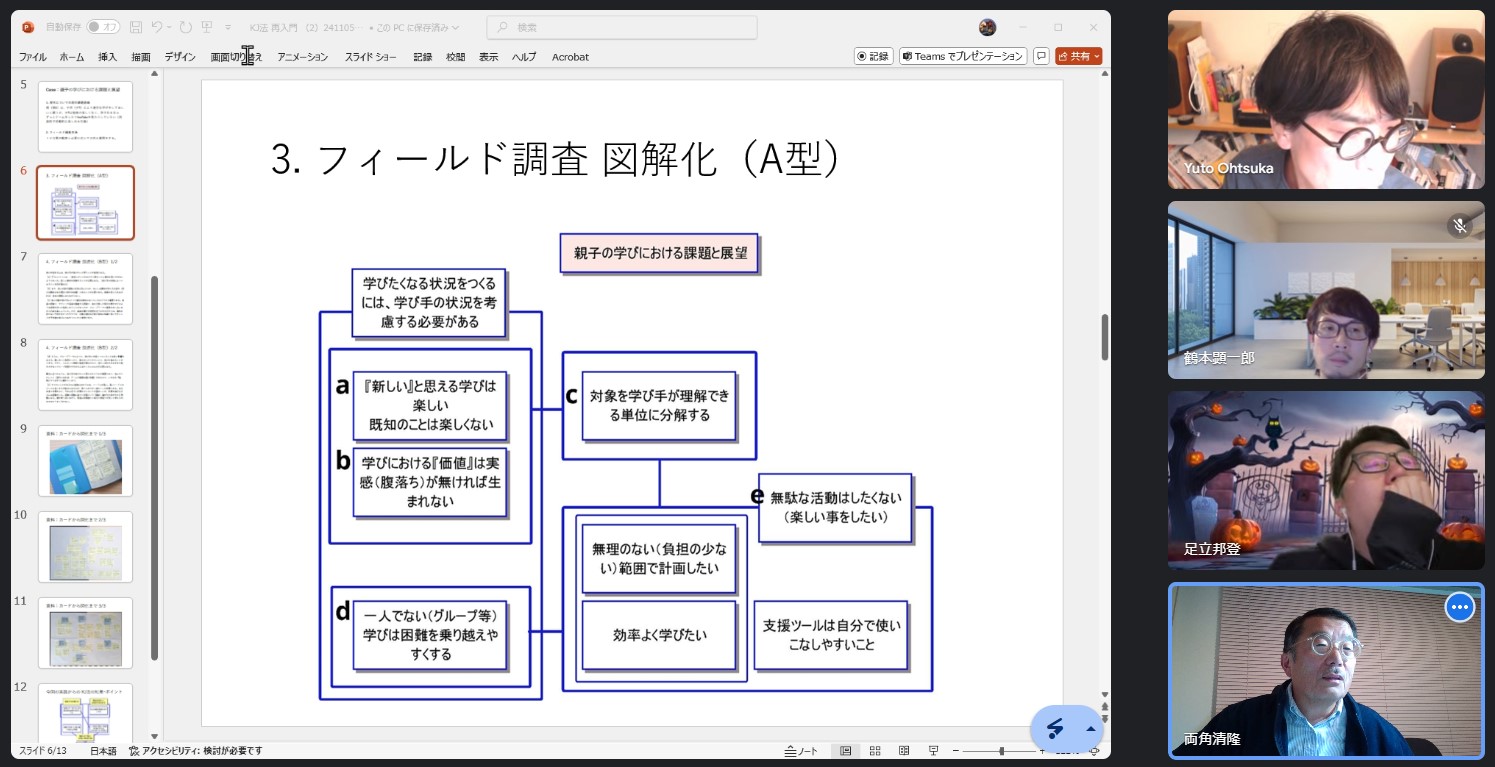This screenshot has width=1495, height=767.
Task: Click the 記録 record button at top right
Action: (x=873, y=57)
